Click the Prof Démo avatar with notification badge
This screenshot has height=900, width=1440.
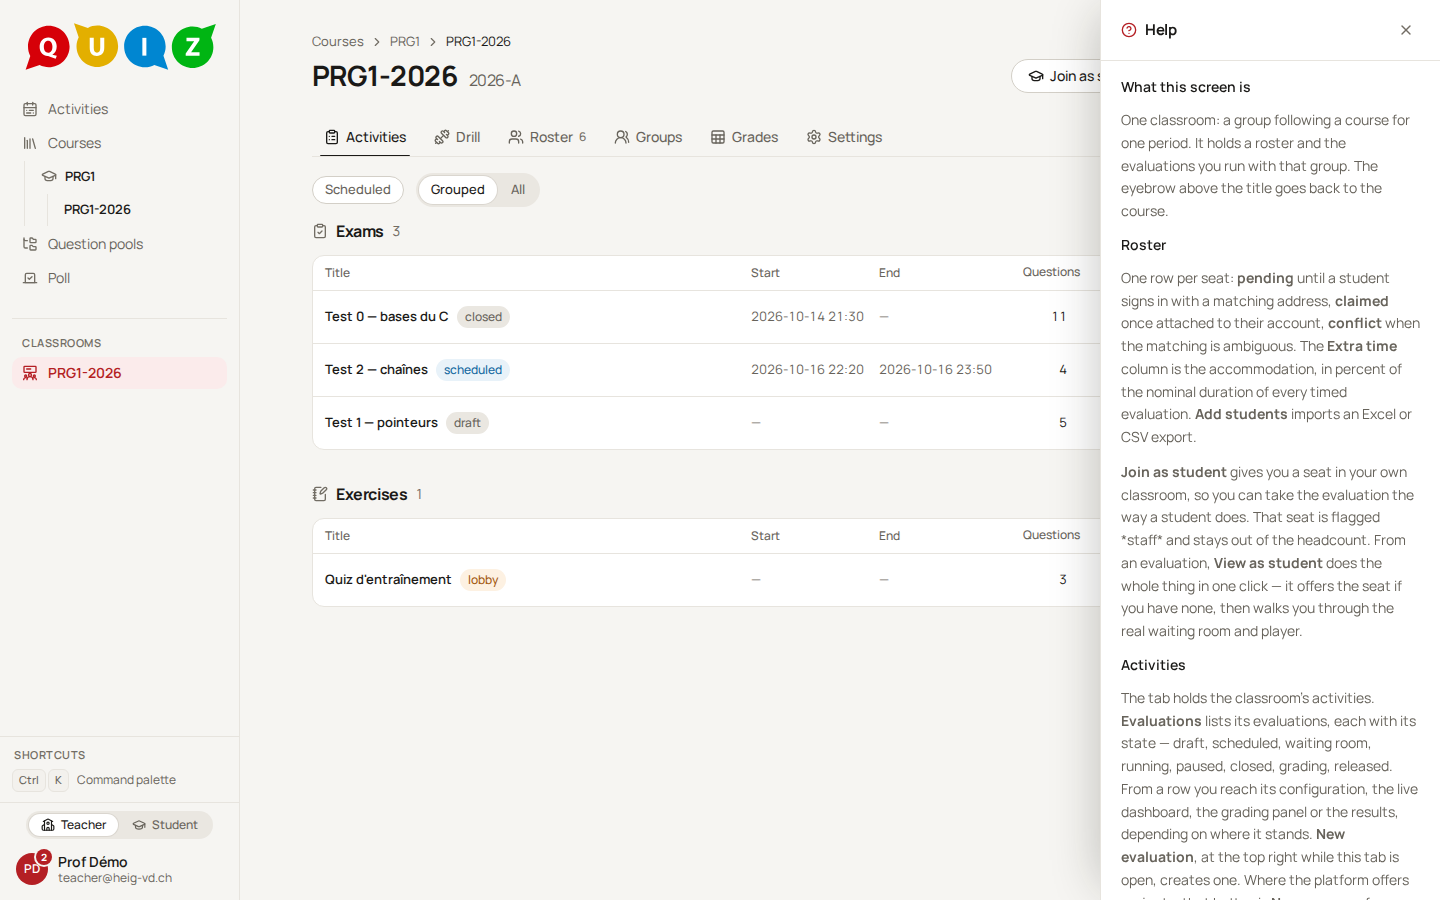pyautogui.click(x=32, y=868)
